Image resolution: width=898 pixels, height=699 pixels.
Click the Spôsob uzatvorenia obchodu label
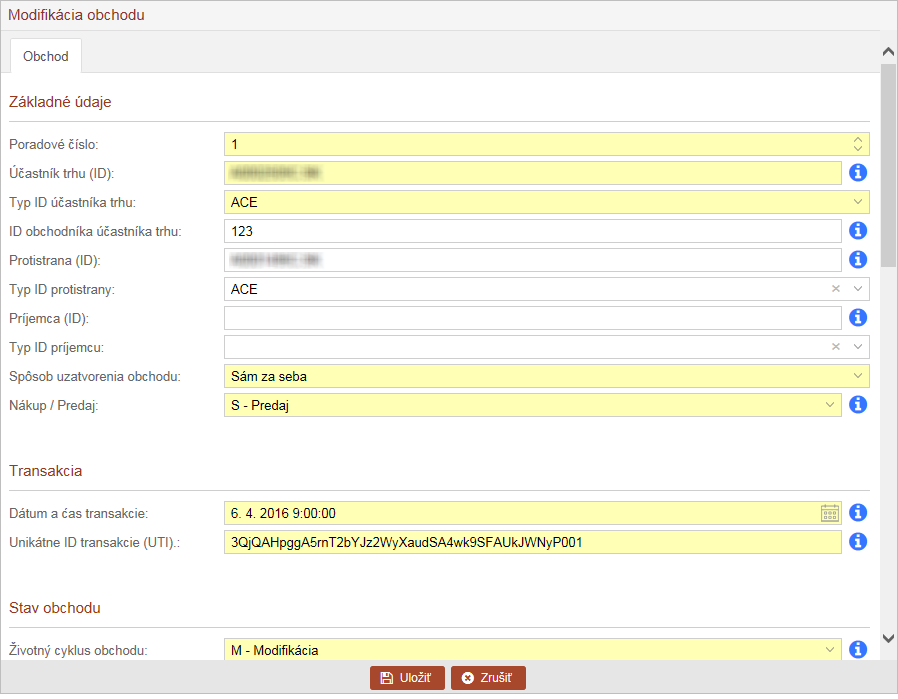click(94, 377)
